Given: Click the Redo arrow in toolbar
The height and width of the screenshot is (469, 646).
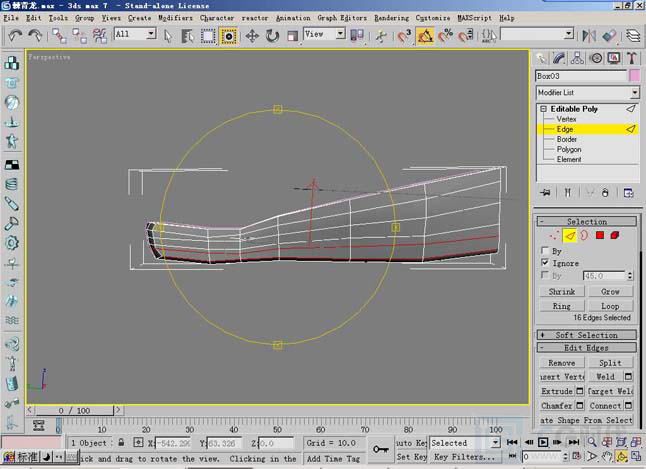Looking at the screenshot, I should point(35,36).
